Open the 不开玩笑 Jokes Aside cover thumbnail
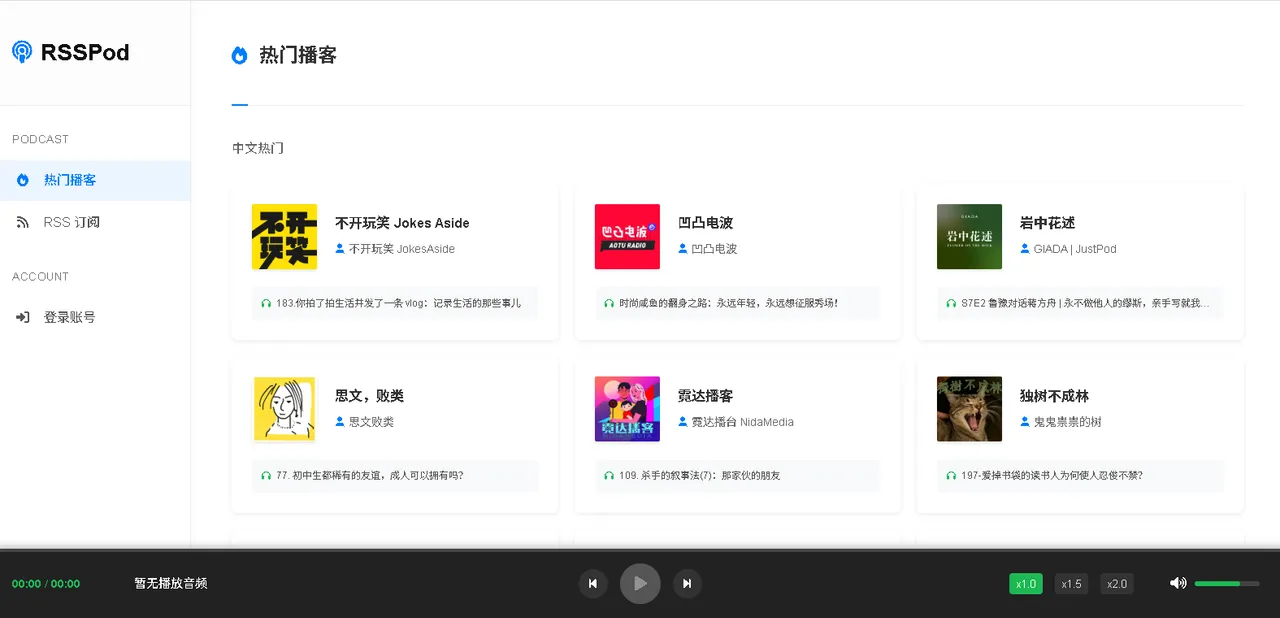 click(x=284, y=237)
